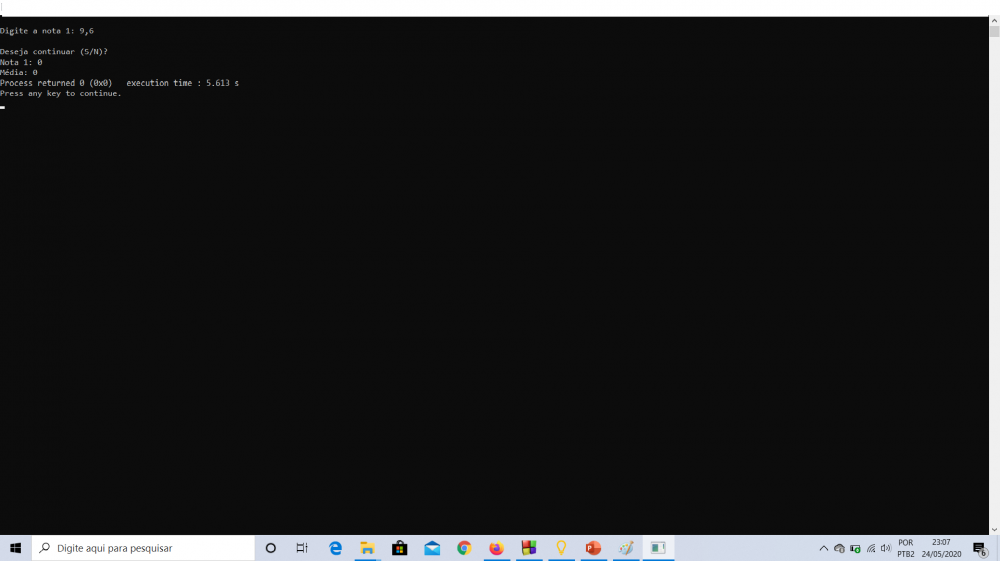Open the Windows Start menu

pyautogui.click(x=15, y=548)
